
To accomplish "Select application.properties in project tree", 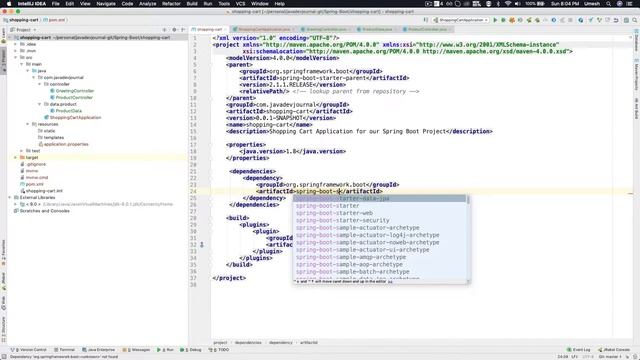I will (66, 144).
